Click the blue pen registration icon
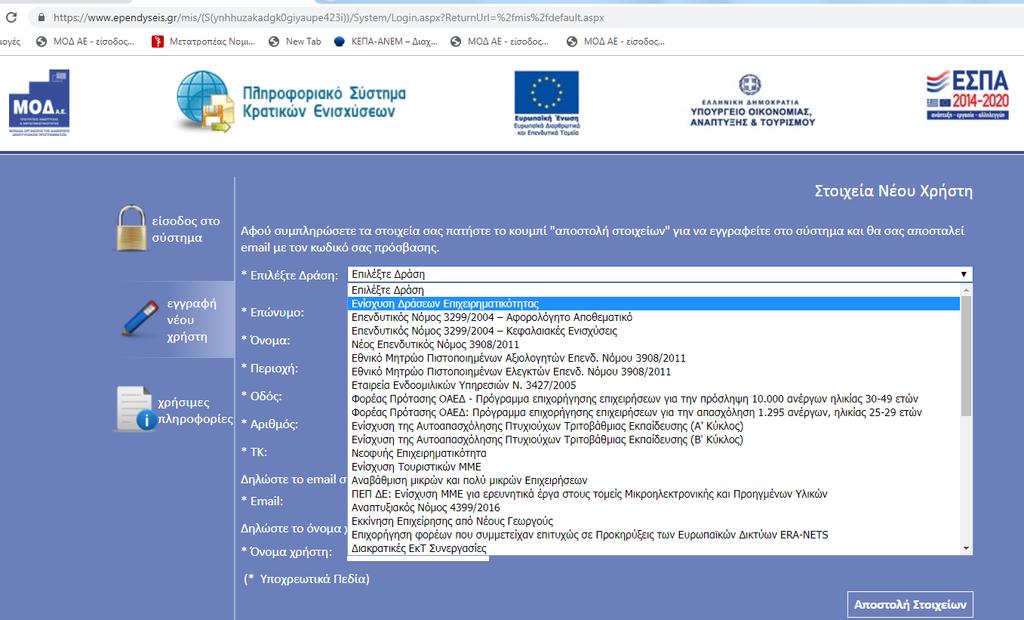1024x620 pixels. [140, 318]
